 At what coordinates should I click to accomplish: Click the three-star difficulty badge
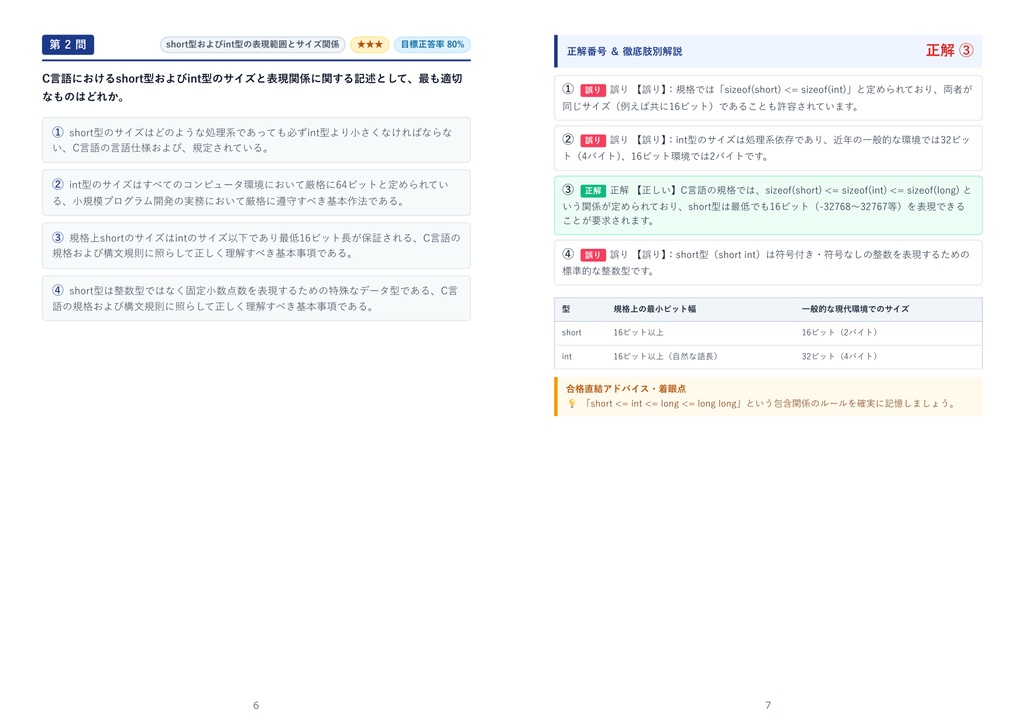[x=370, y=44]
